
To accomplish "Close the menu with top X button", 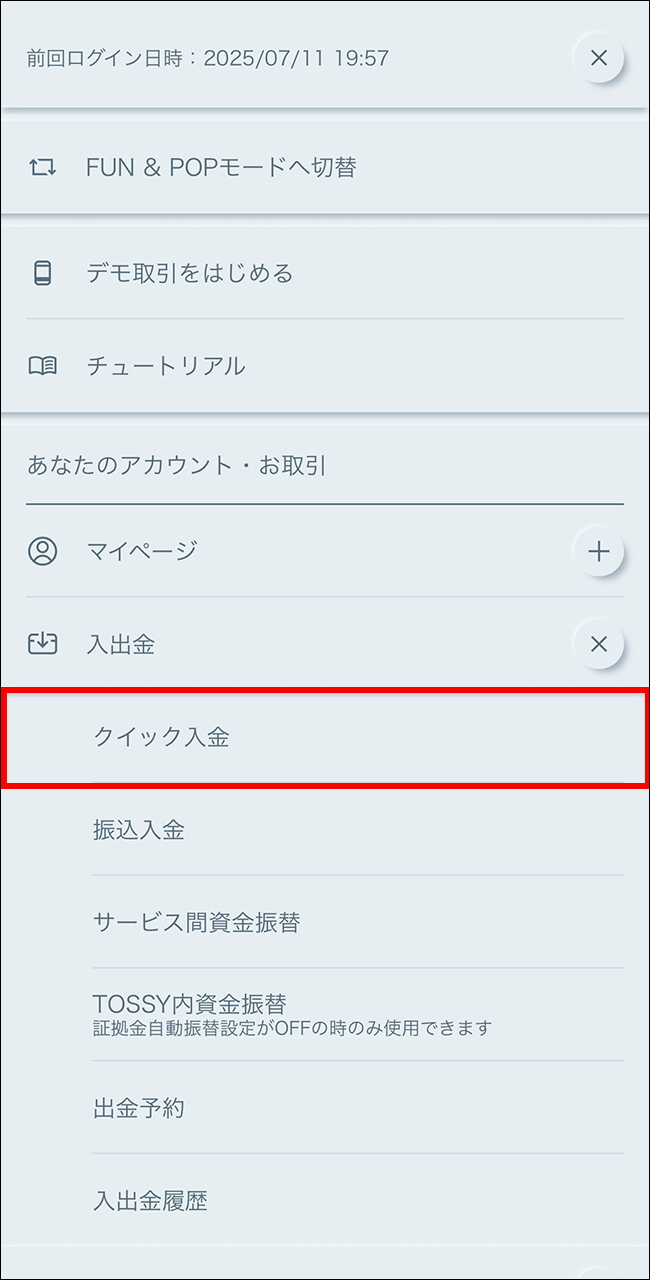I will pyautogui.click(x=598, y=58).
